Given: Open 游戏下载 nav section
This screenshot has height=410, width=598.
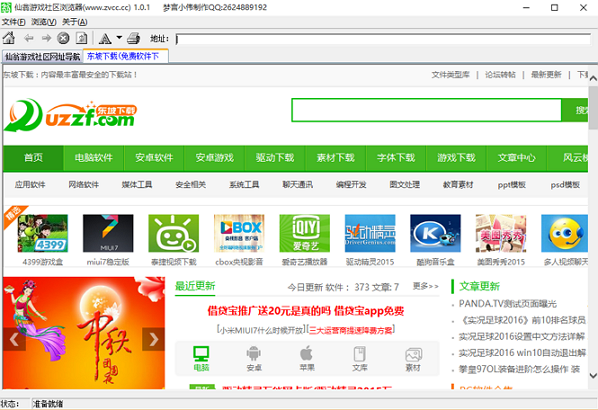Looking at the screenshot, I should pyautogui.click(x=456, y=158).
